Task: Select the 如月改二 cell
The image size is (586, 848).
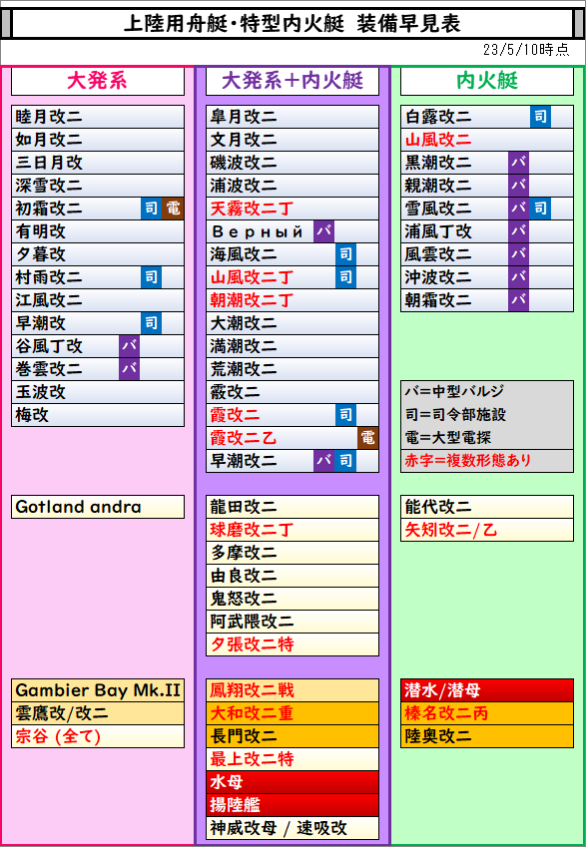Action: tap(98, 140)
